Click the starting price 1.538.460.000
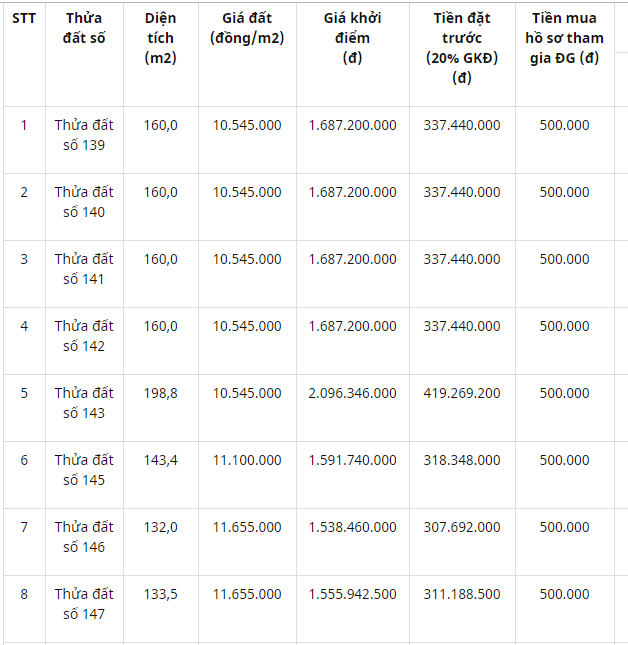The height and width of the screenshot is (645, 628). coord(352,527)
